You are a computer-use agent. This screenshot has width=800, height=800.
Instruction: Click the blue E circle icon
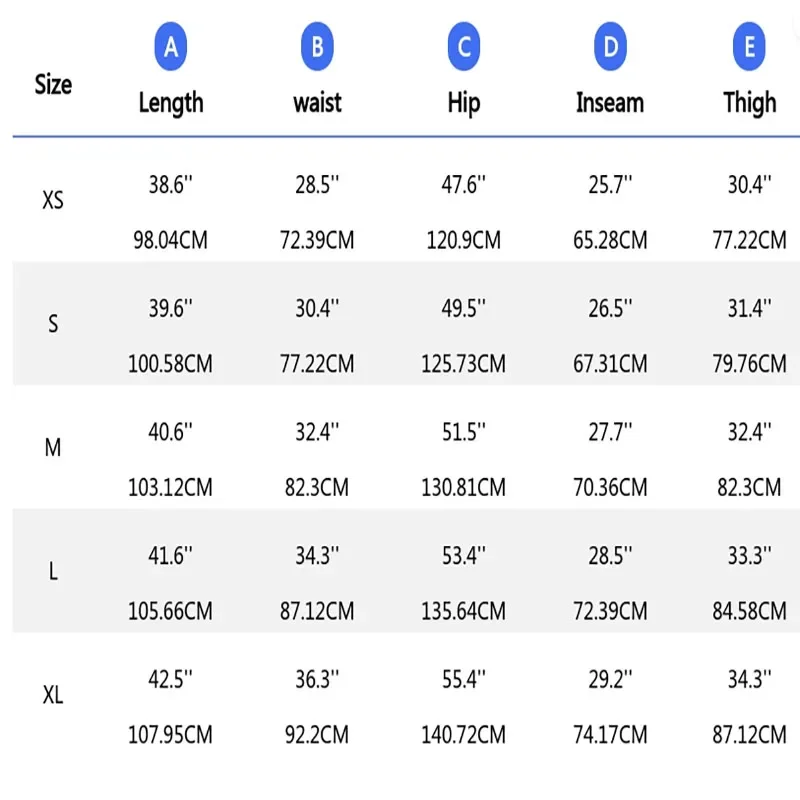pyautogui.click(x=750, y=47)
